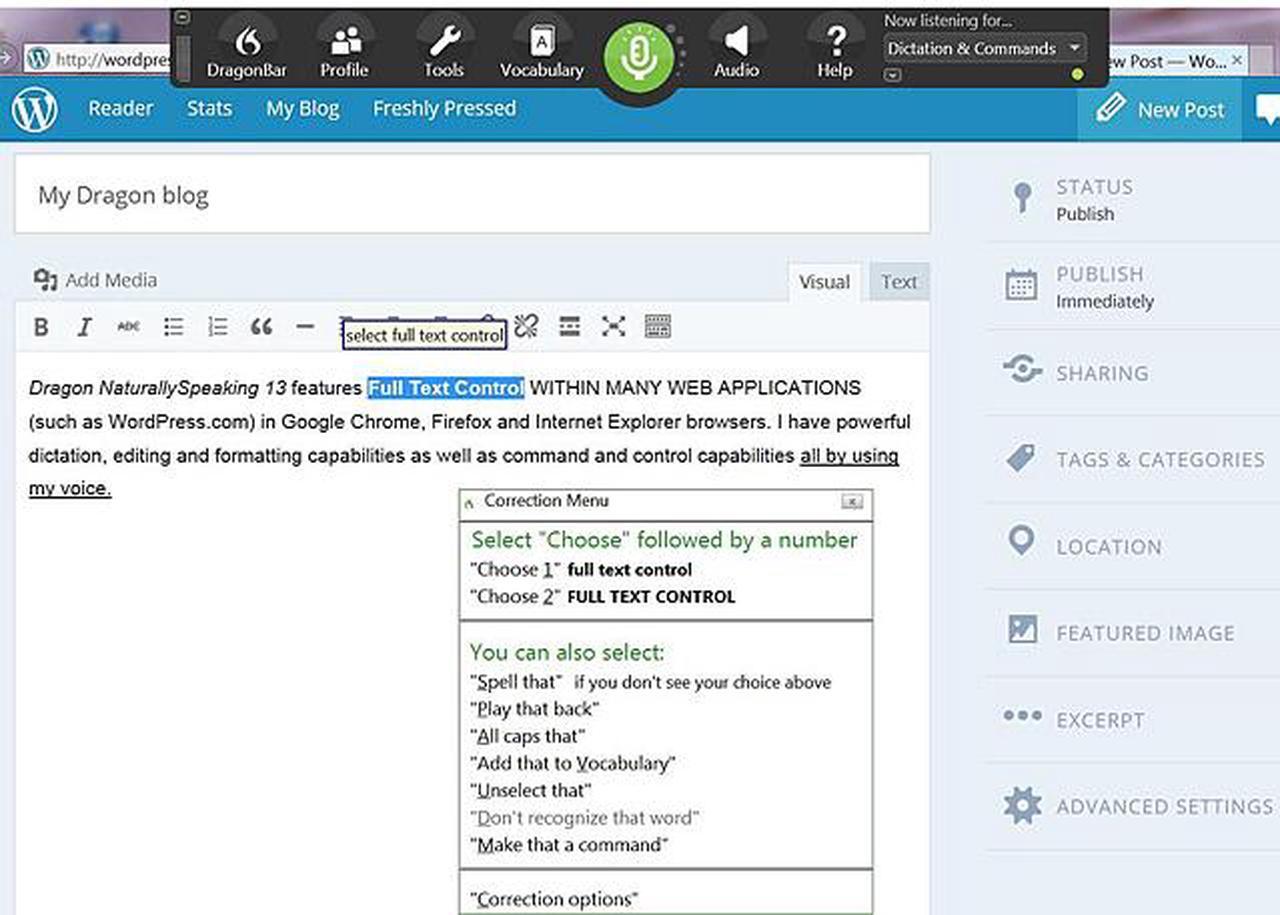Image resolution: width=1280 pixels, height=915 pixels.
Task: Choose "Add that to Vocabulary"
Action: (573, 763)
